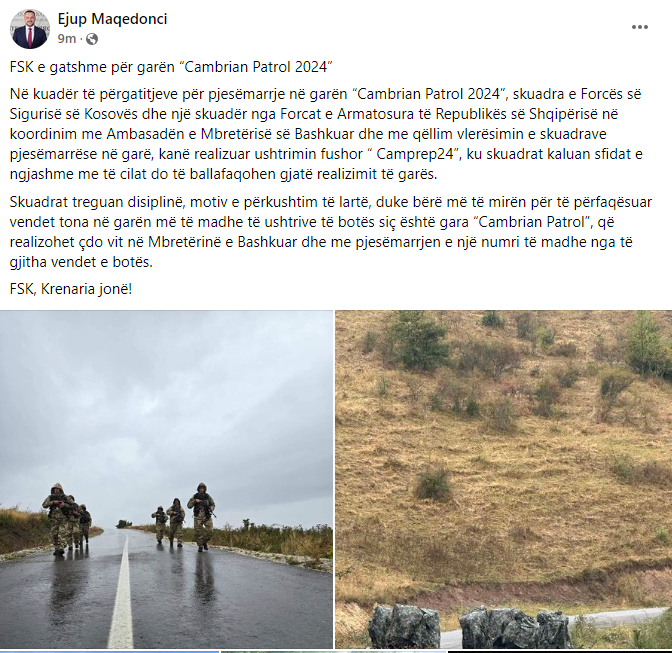Click the tall green tree on the hillside's right edge

tap(646, 344)
